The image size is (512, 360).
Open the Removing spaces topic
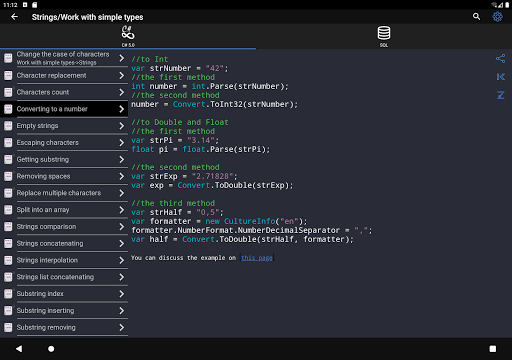click(x=64, y=176)
